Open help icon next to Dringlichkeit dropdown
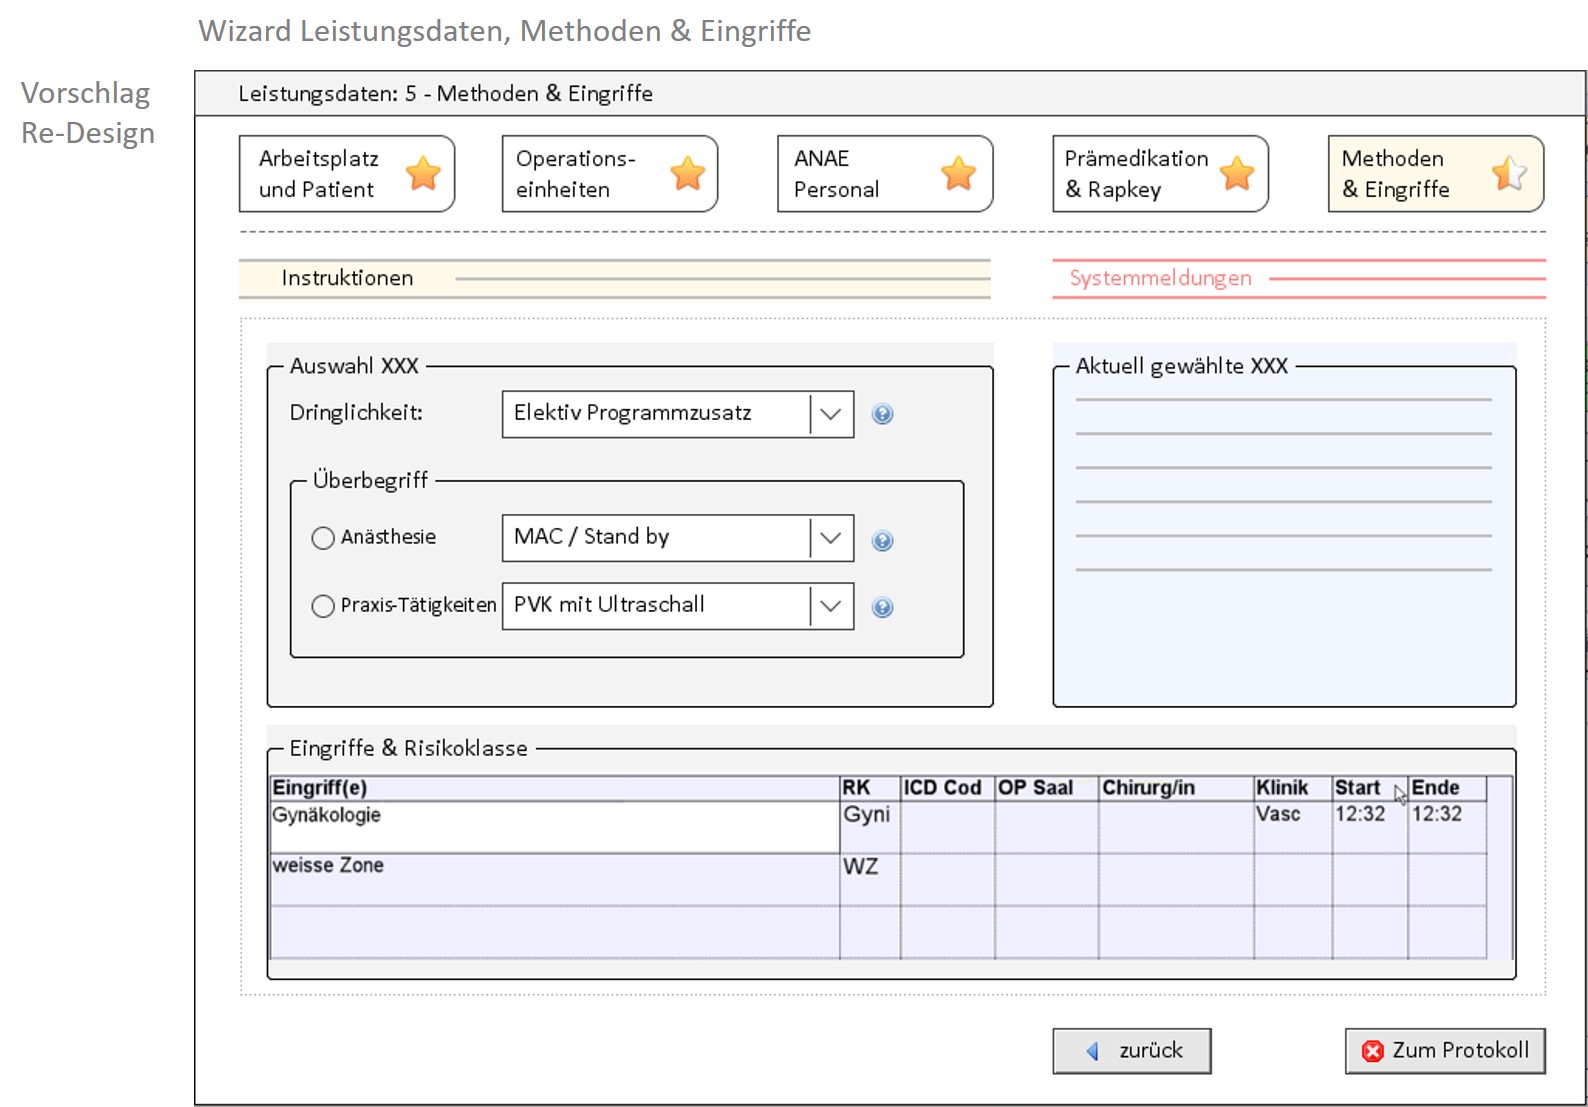The width and height of the screenshot is (1588, 1107). [882, 414]
